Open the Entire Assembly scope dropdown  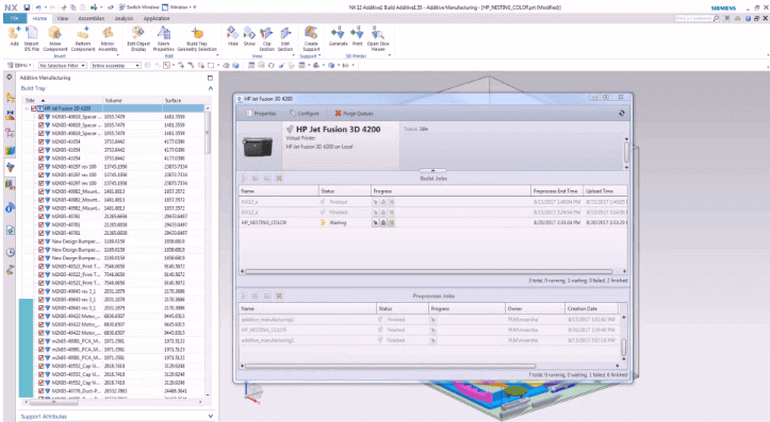116,65
